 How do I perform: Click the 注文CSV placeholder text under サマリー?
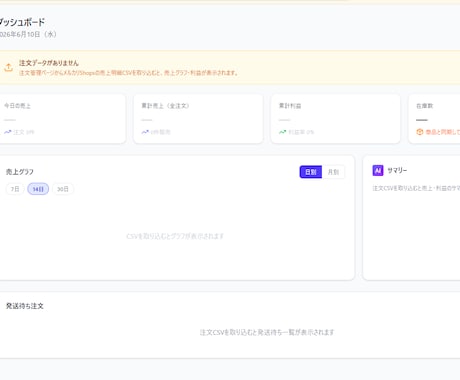tap(416, 188)
